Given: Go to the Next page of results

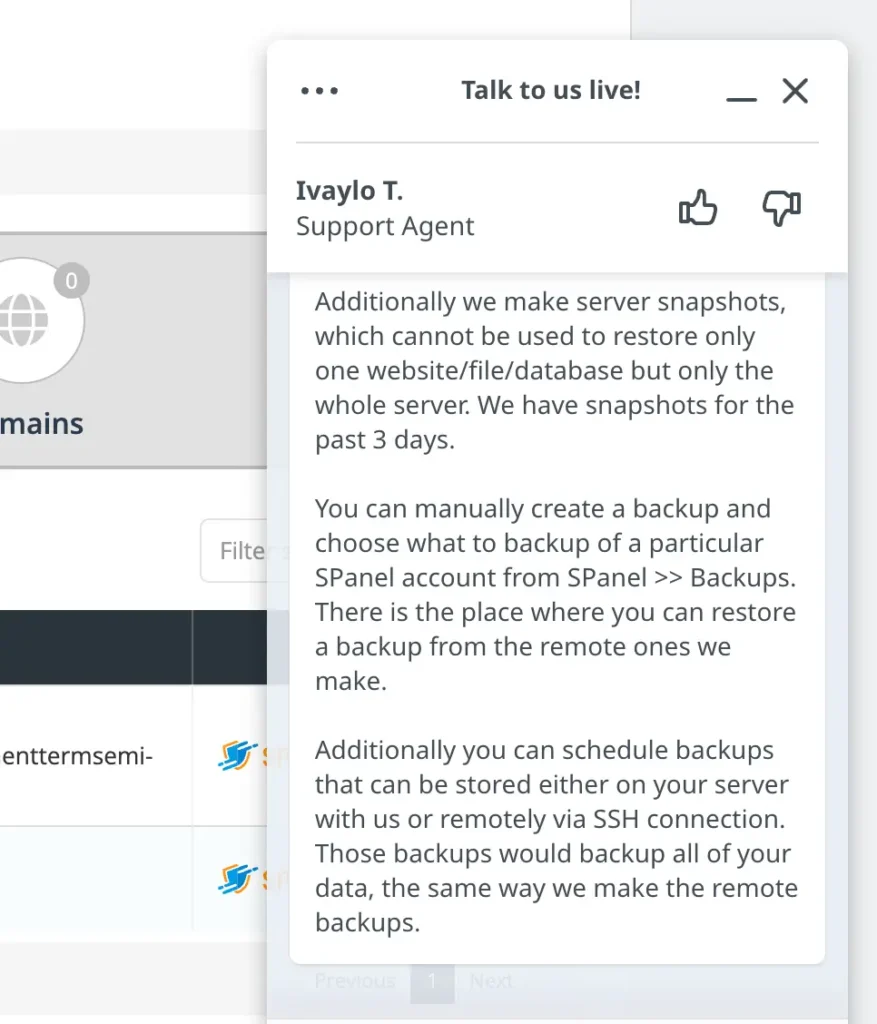Looking at the screenshot, I should 490,981.
